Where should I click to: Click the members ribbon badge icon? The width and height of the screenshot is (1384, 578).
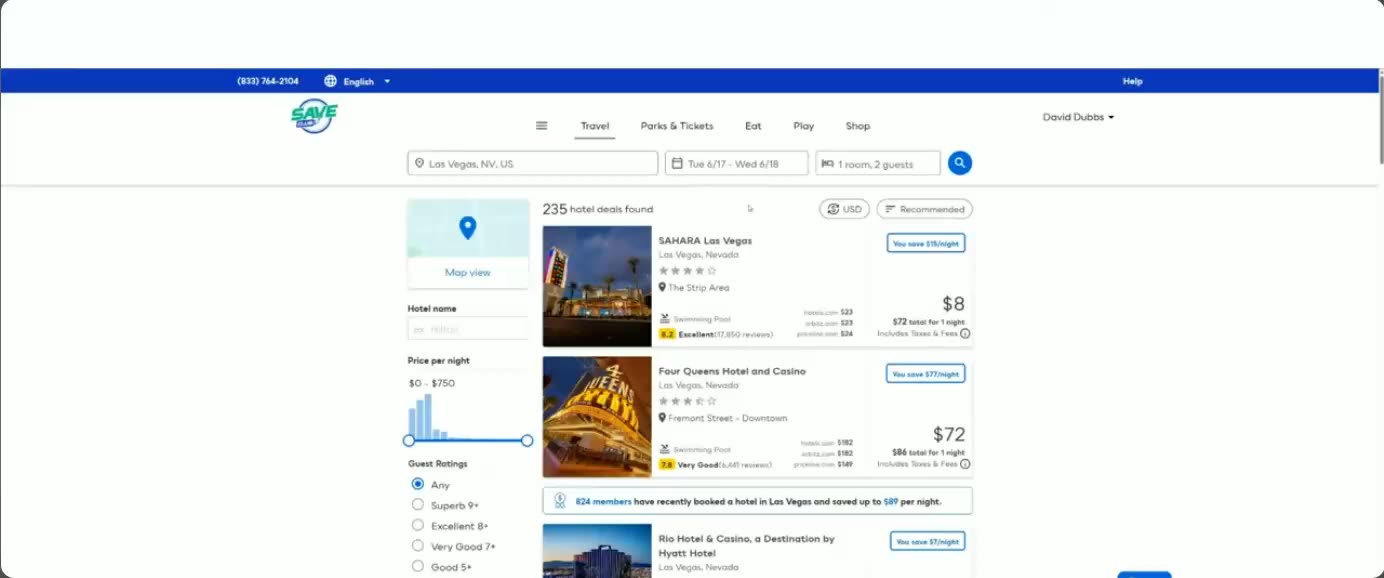coord(560,501)
